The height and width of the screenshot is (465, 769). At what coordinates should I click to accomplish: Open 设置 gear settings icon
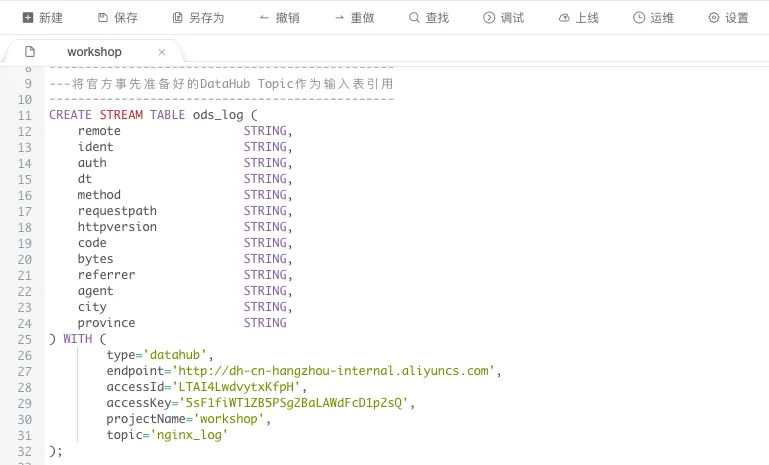point(714,18)
